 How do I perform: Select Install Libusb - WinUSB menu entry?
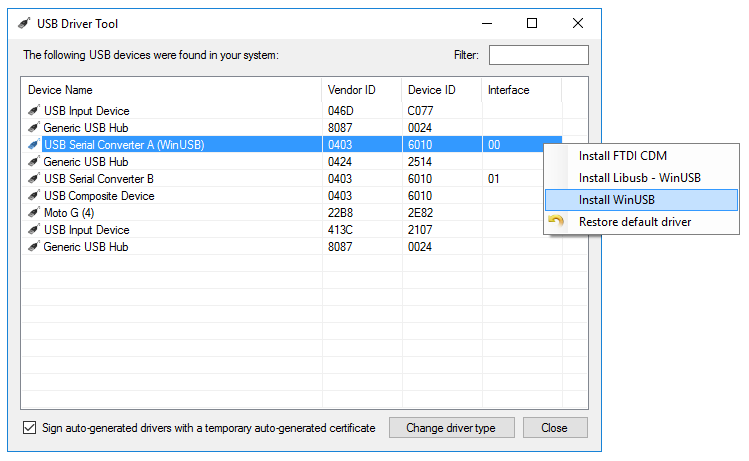pyautogui.click(x=639, y=178)
